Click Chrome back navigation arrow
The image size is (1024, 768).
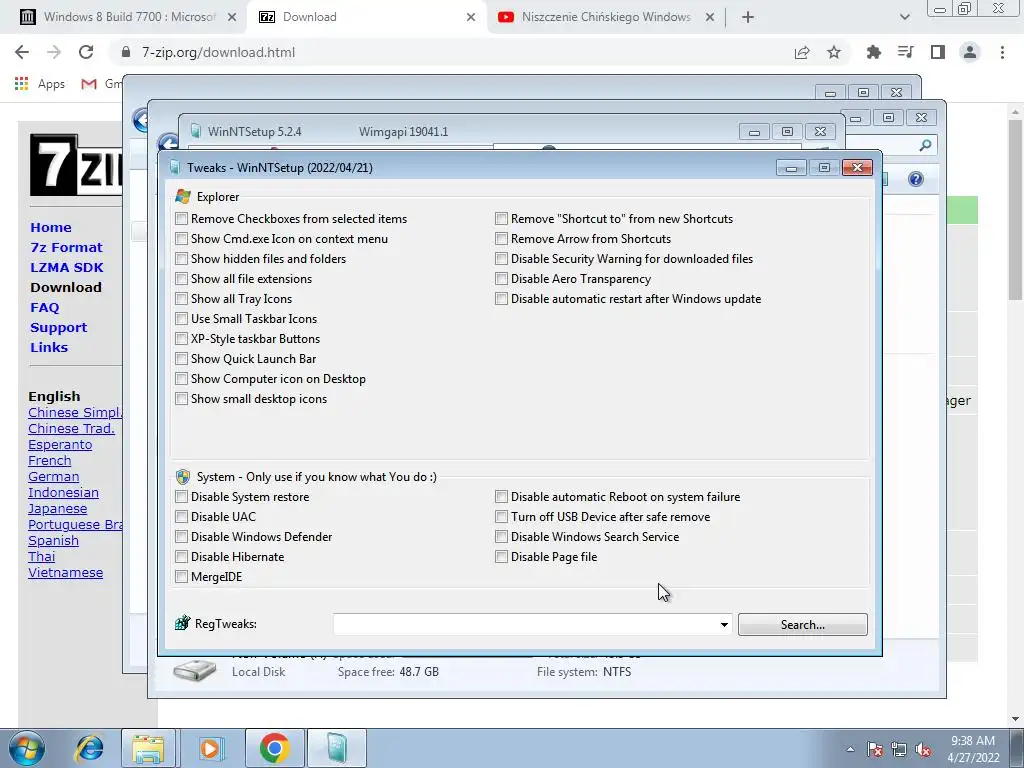[x=22, y=52]
